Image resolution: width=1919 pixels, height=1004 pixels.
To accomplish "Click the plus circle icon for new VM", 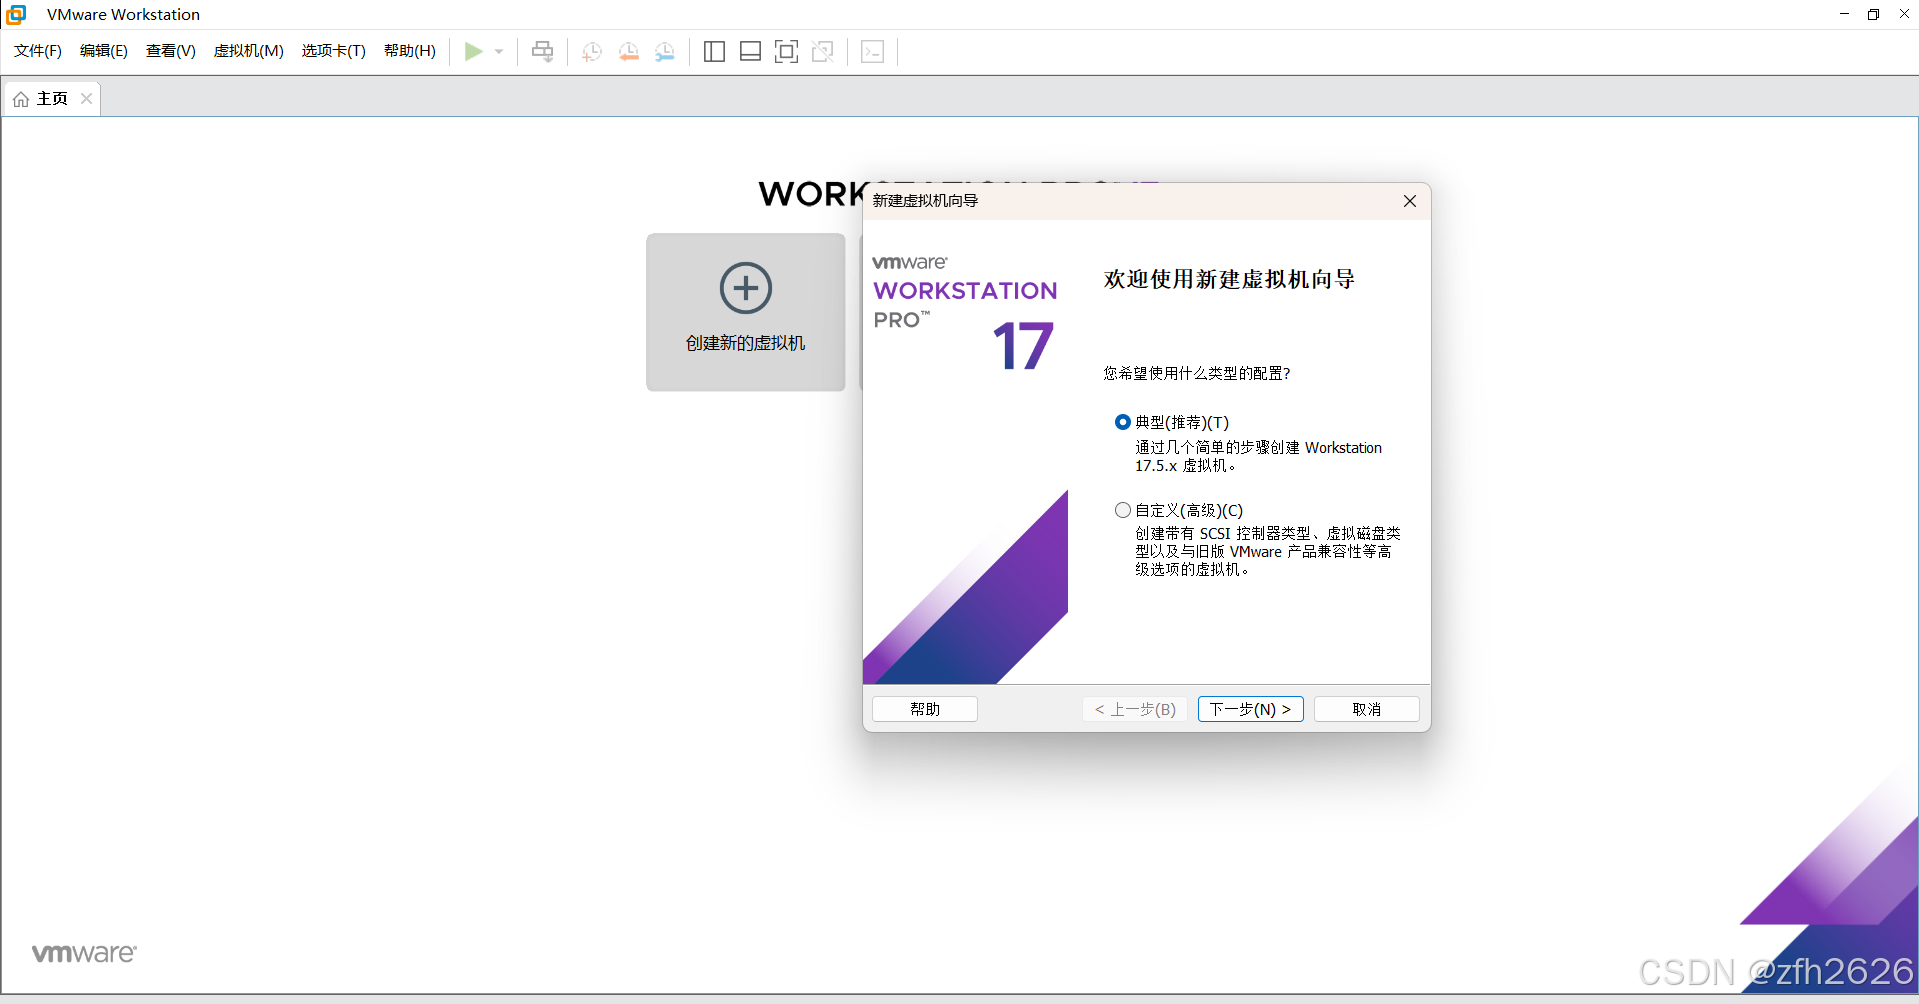I will (746, 288).
